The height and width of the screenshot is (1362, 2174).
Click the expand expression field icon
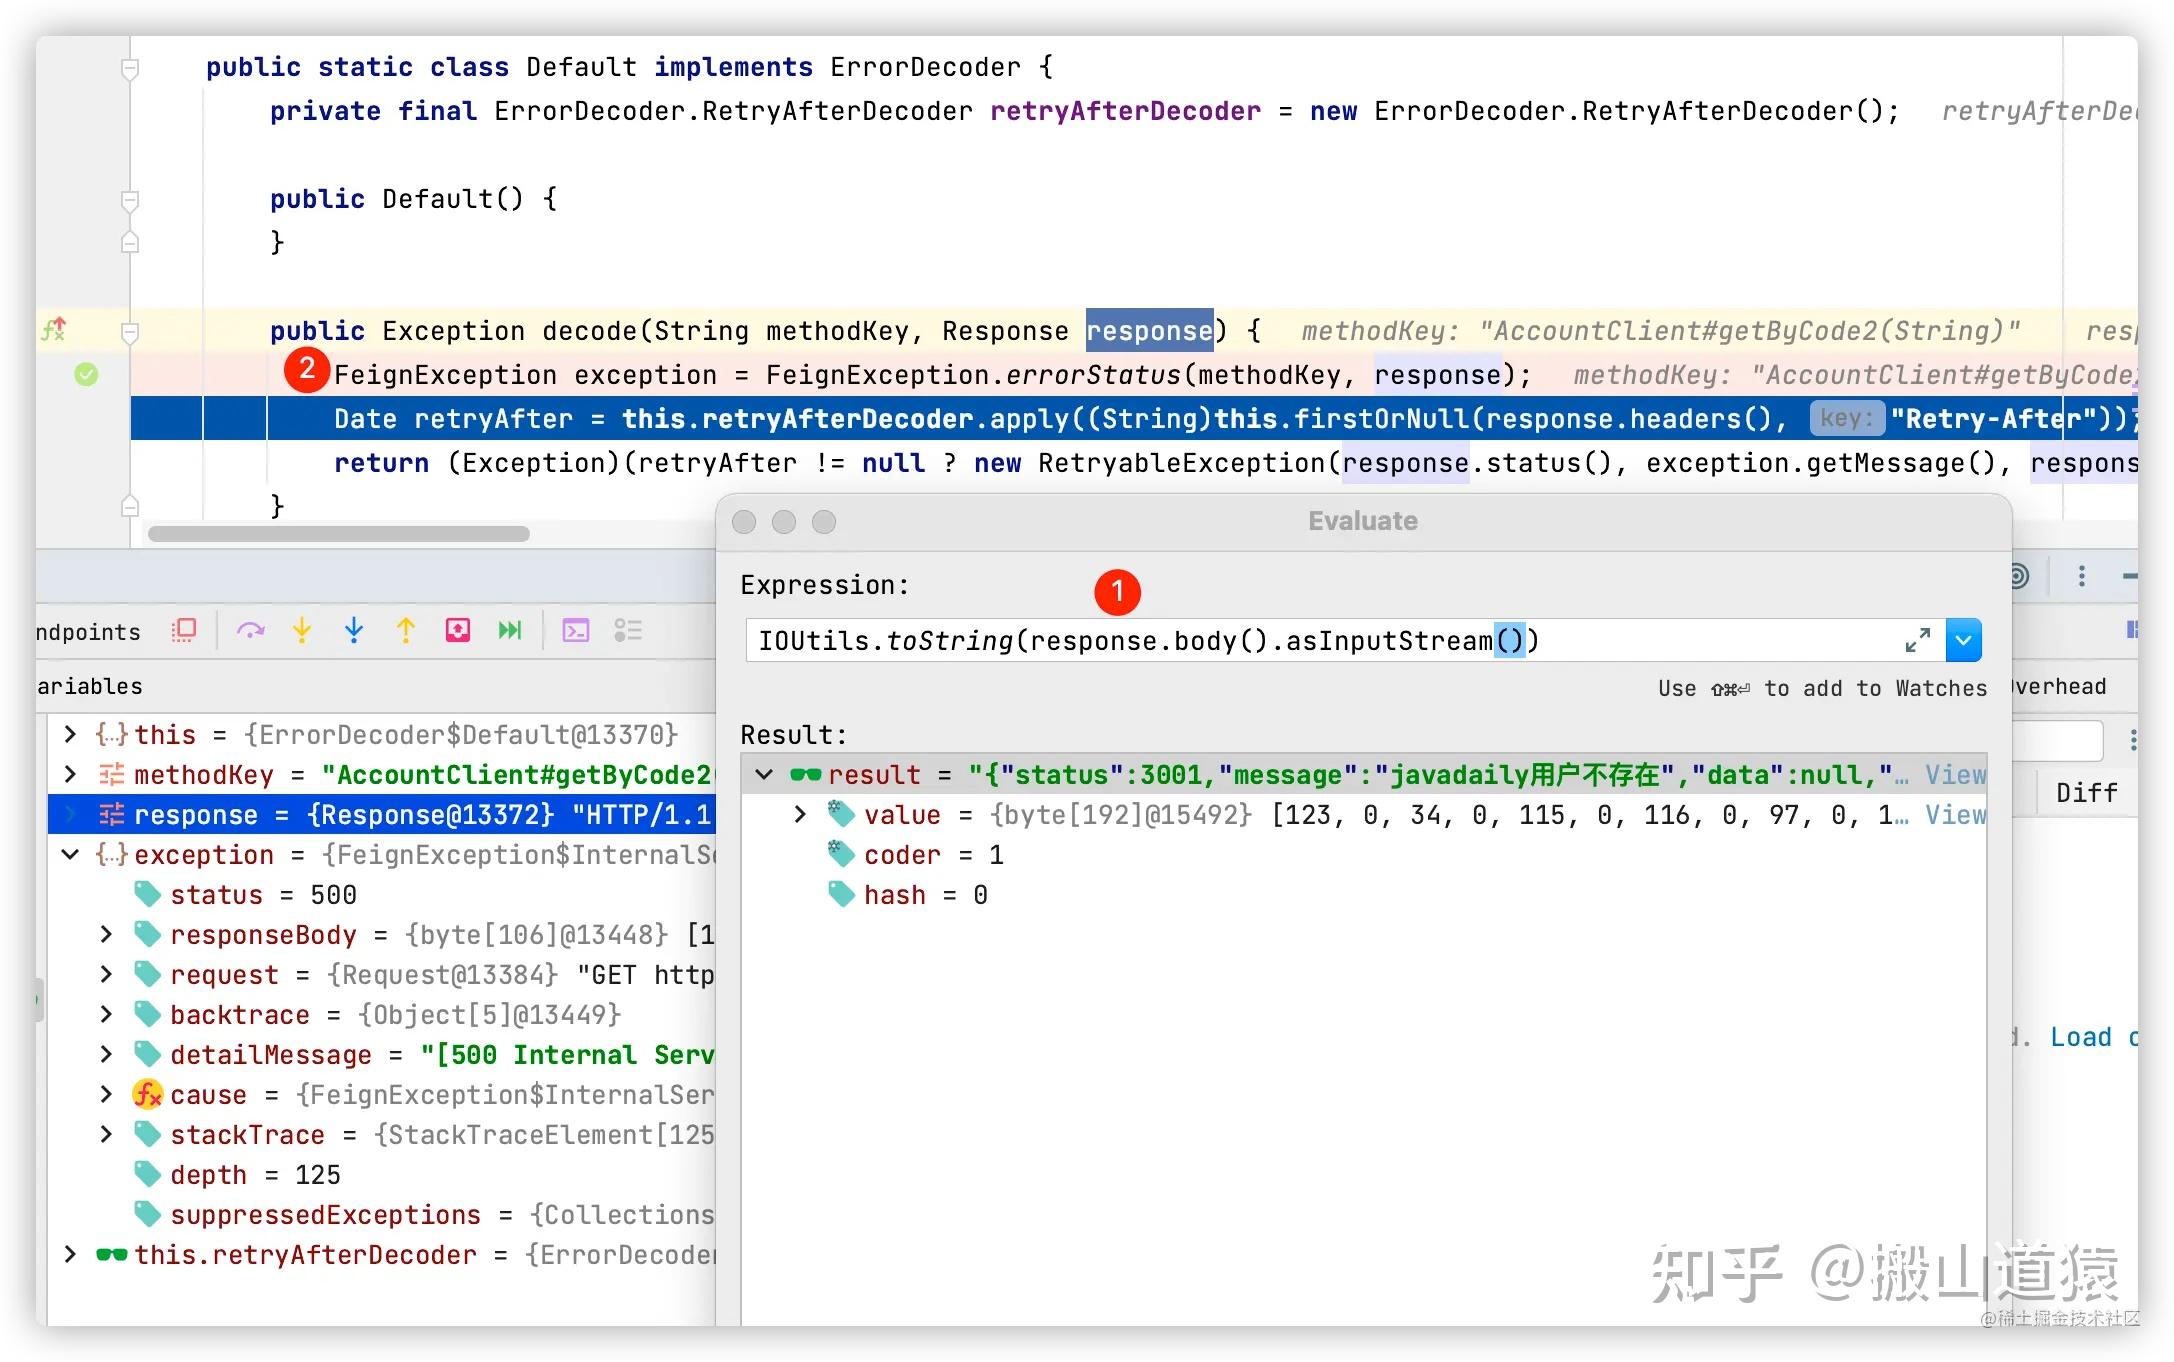(x=1918, y=641)
